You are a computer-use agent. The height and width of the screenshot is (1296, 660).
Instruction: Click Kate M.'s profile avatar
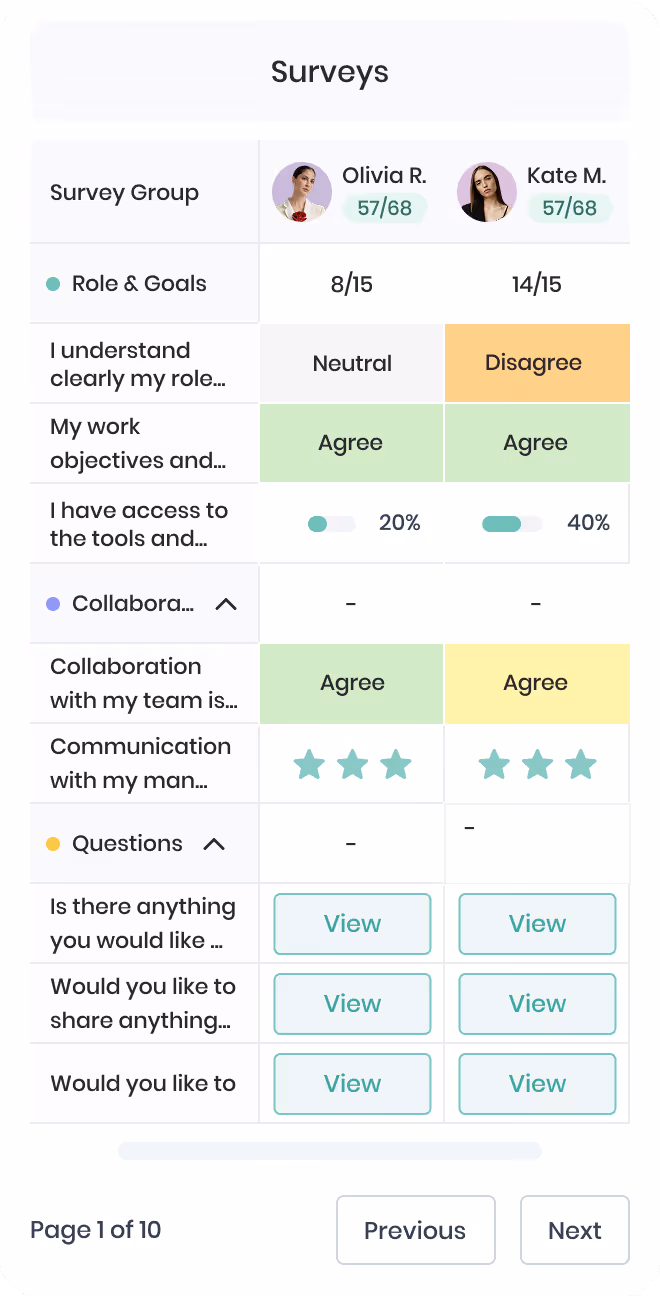487,192
